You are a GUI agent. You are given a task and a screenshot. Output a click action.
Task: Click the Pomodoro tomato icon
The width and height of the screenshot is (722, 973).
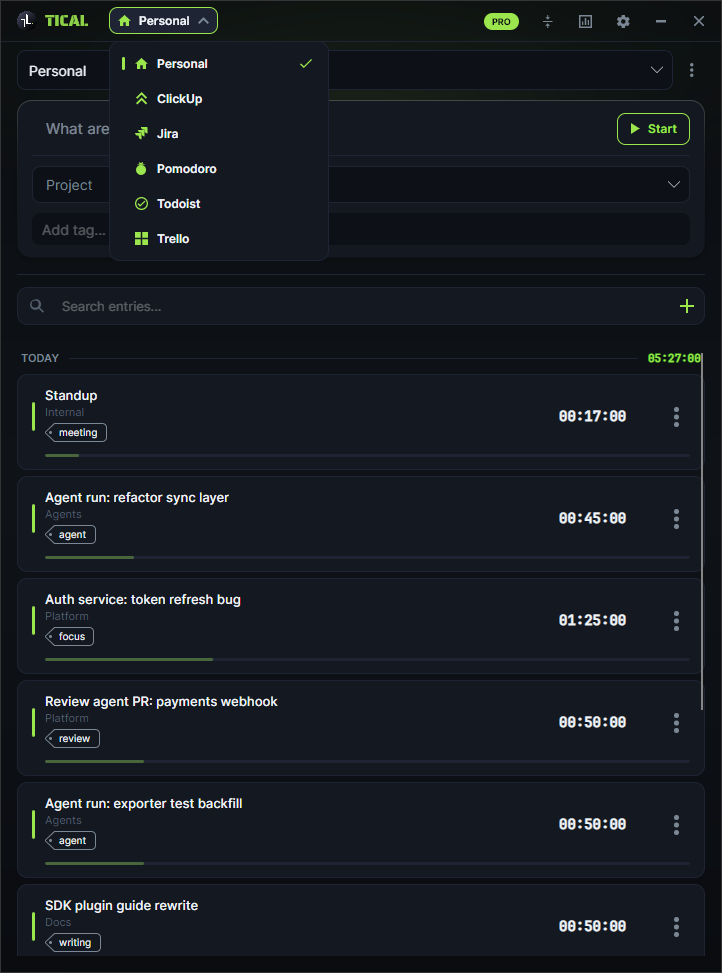pyautogui.click(x=141, y=169)
